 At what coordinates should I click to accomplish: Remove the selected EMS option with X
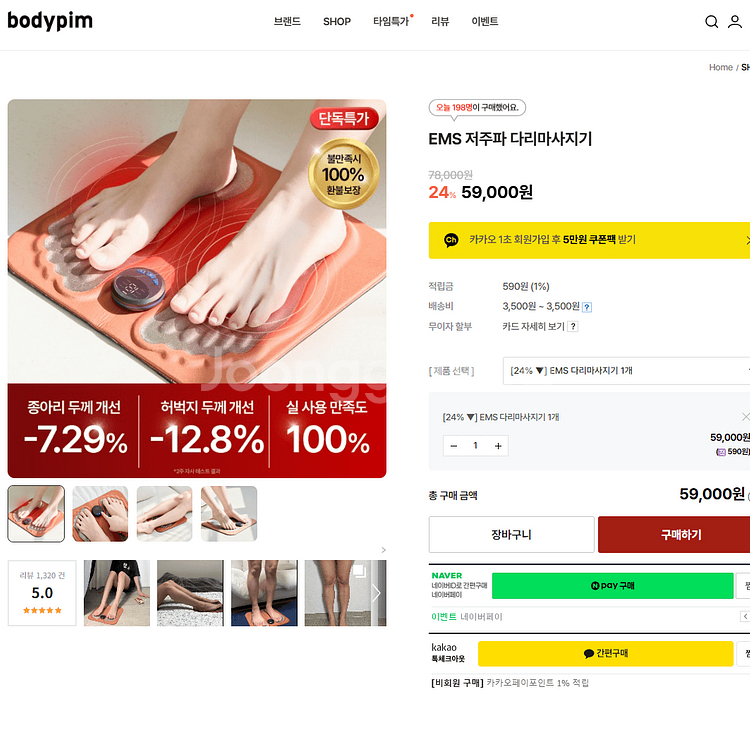[x=745, y=417]
